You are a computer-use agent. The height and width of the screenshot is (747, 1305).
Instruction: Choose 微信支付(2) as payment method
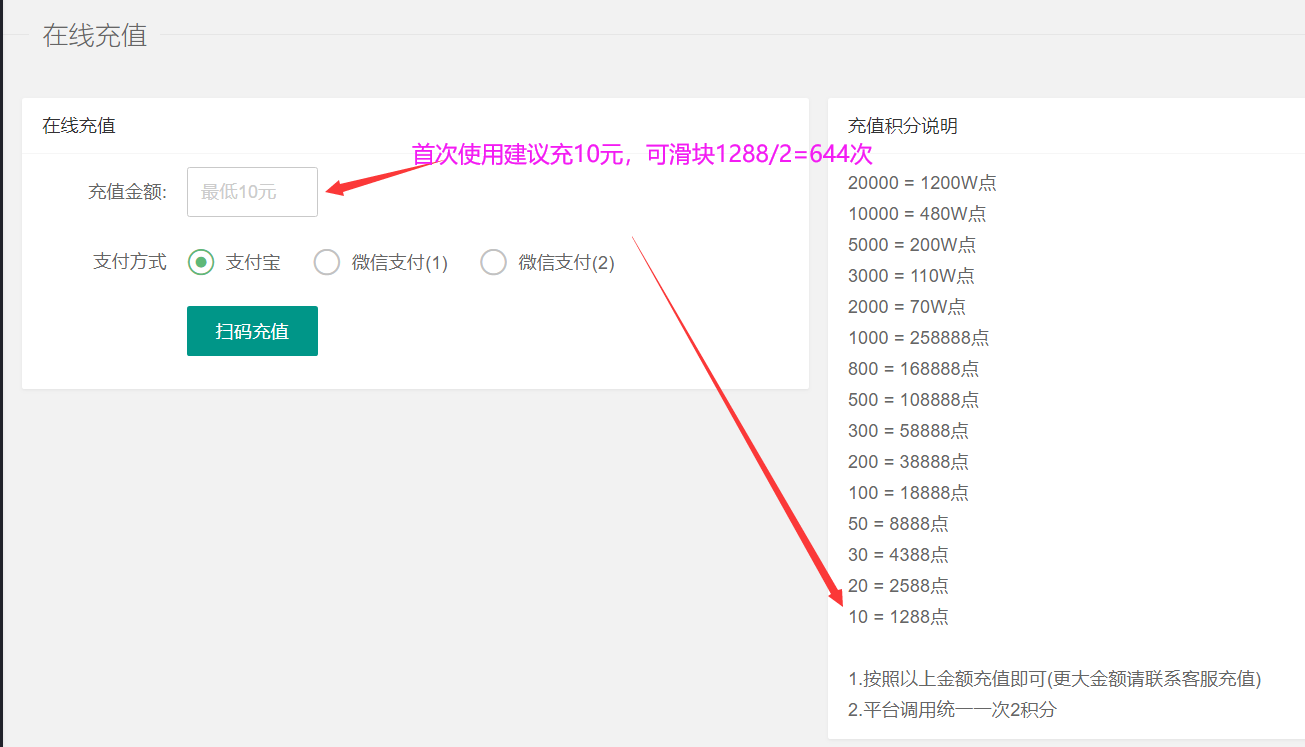[x=494, y=262]
